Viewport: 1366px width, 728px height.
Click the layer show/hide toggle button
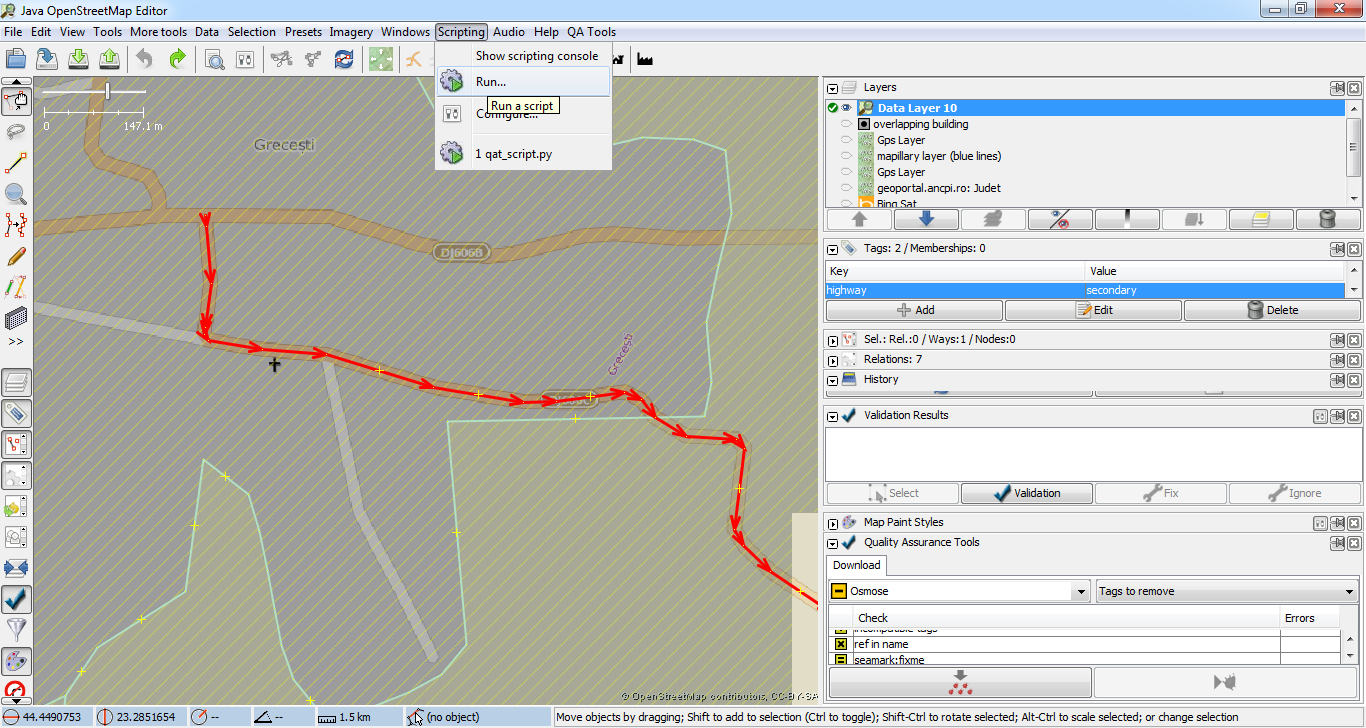pyautogui.click(x=1060, y=219)
